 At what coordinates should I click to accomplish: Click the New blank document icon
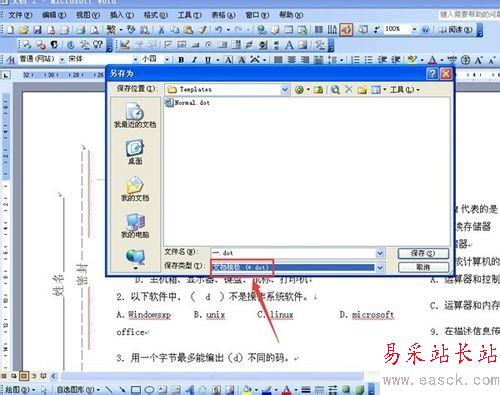coord(10,30)
